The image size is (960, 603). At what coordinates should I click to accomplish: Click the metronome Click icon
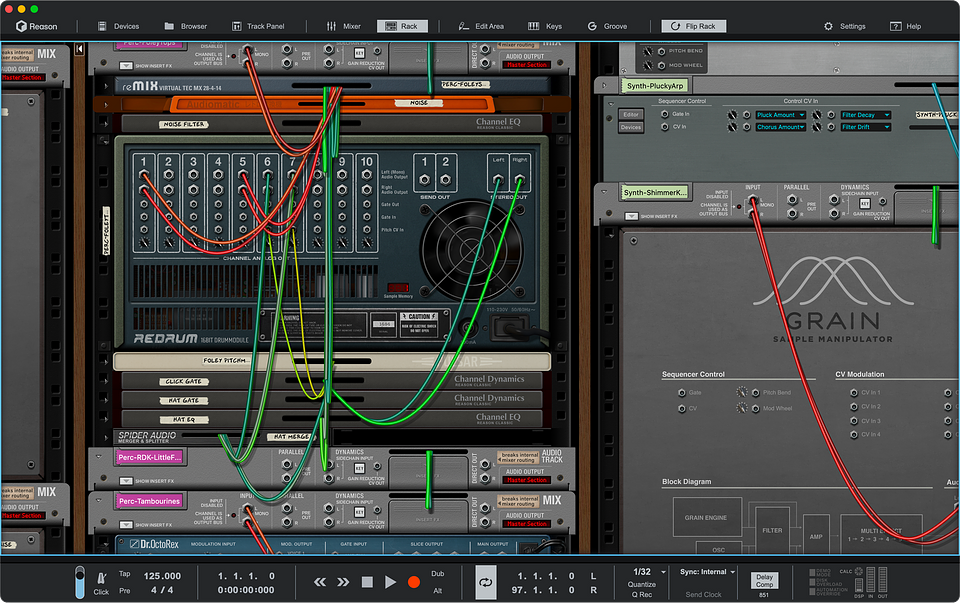101,580
